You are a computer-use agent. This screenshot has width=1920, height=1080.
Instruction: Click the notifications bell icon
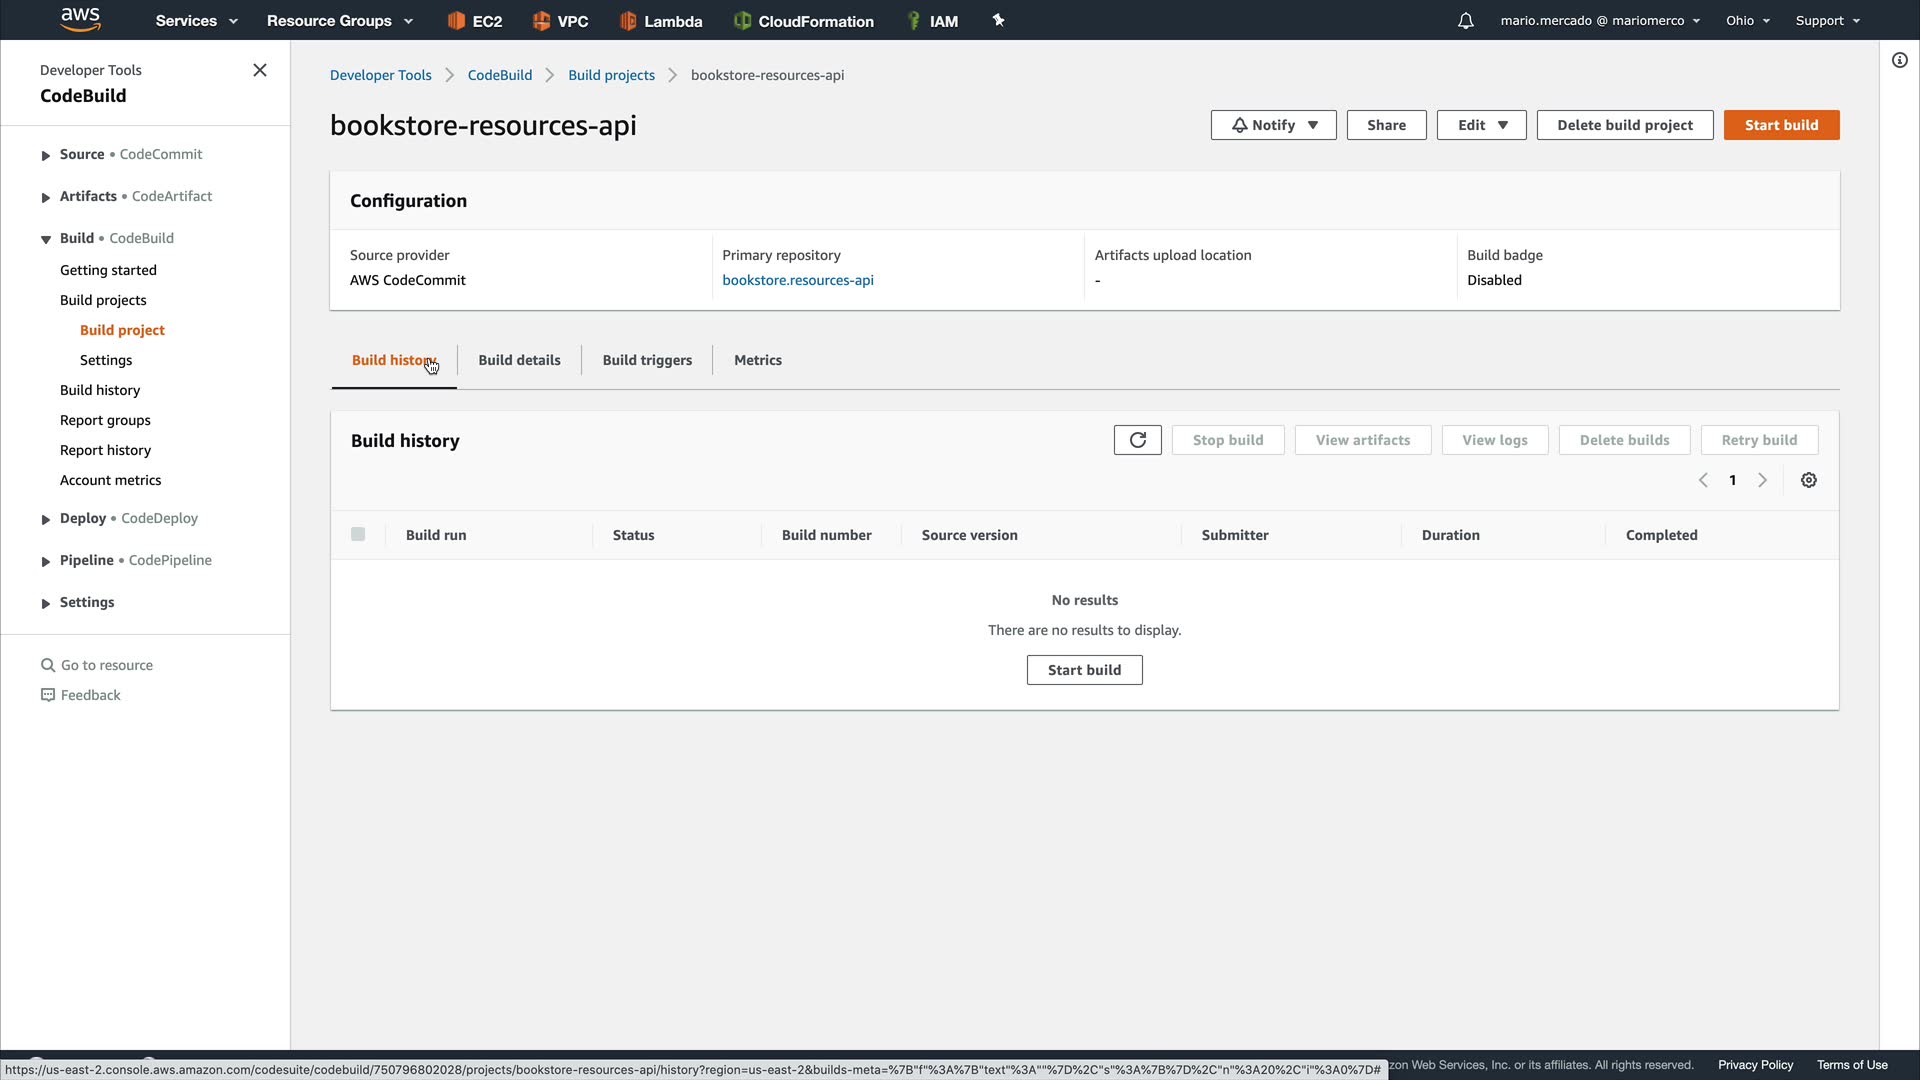(x=1465, y=21)
